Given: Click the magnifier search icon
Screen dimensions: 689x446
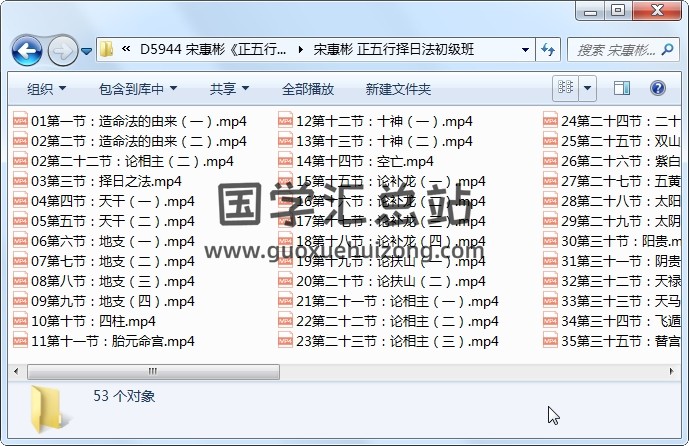Looking at the screenshot, I should point(667,49).
